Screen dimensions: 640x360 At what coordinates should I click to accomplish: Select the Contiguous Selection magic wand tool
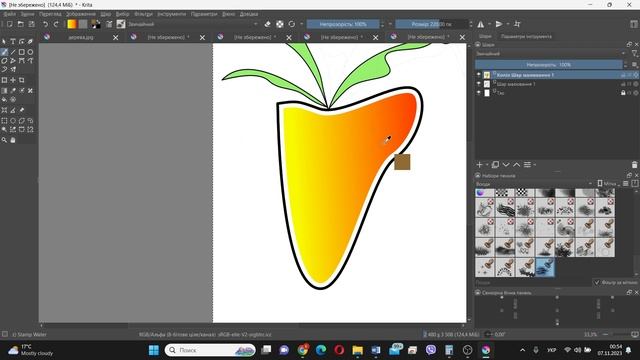[x=4, y=129]
